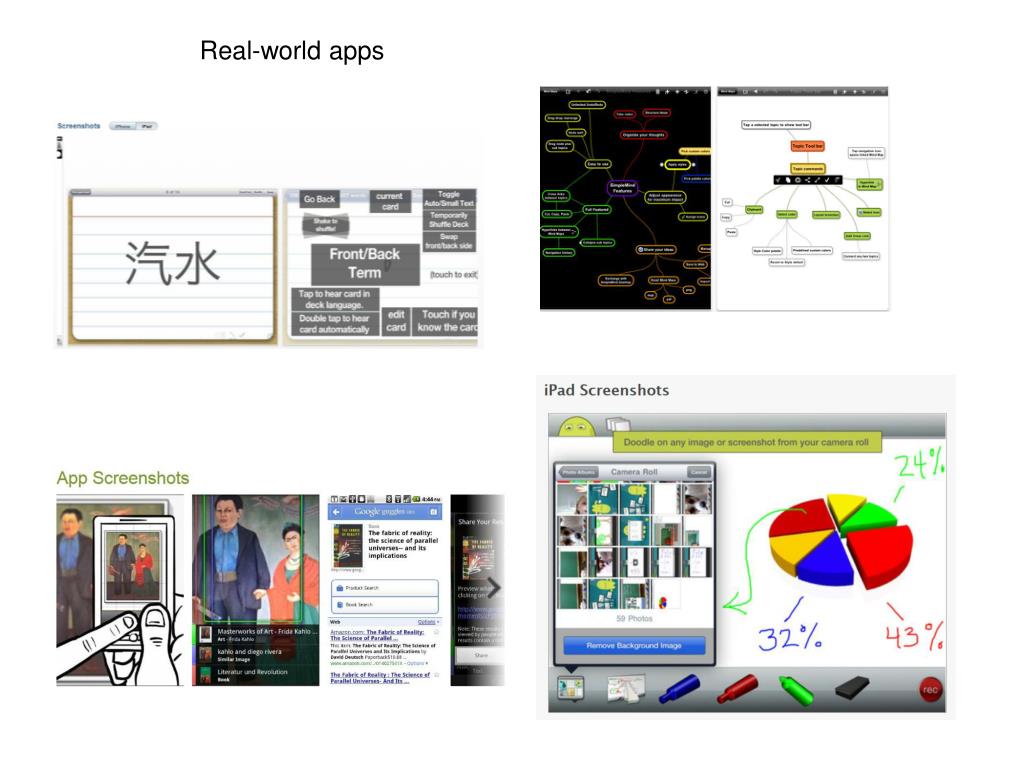Tap Product Search in Goggles result
This screenshot has height=768, width=1024.
pyautogui.click(x=385, y=588)
